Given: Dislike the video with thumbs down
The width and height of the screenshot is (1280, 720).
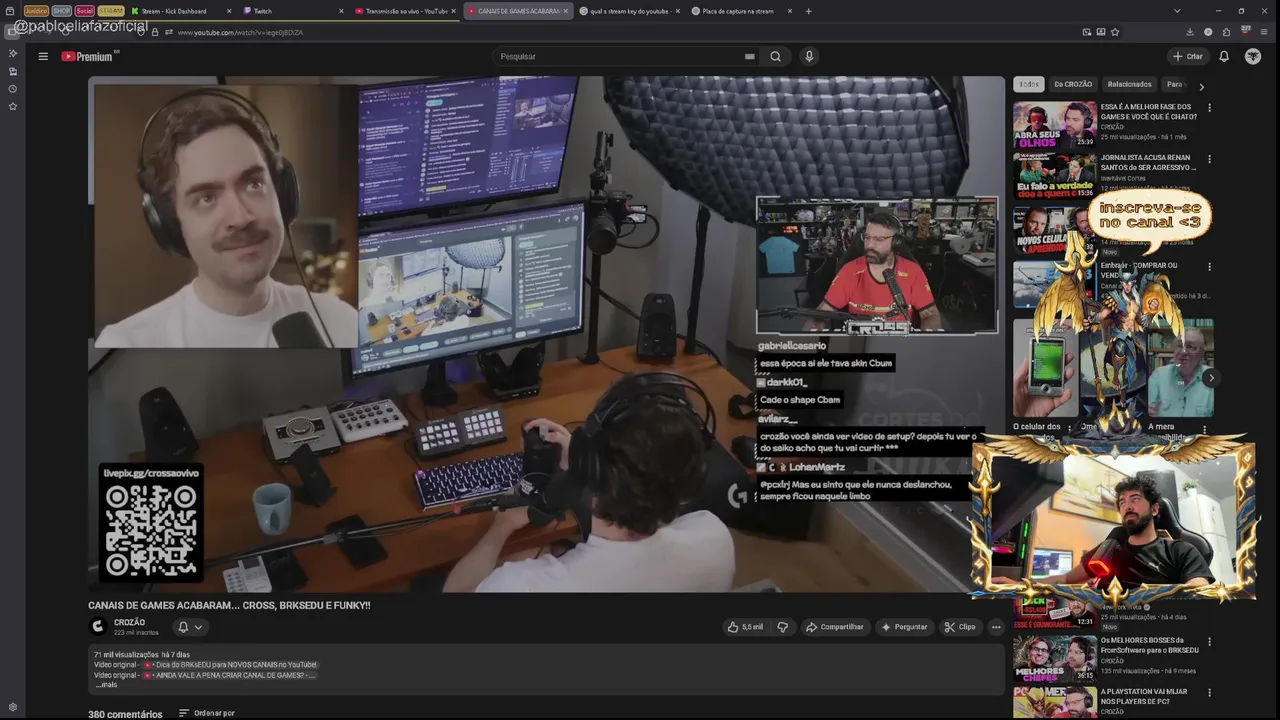Looking at the screenshot, I should click(783, 627).
